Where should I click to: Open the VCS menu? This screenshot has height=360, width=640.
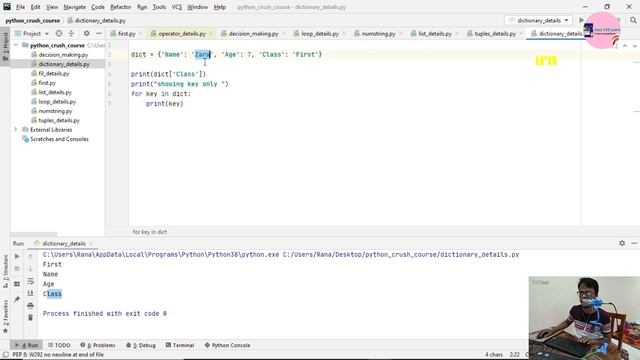pyautogui.click(x=177, y=7)
